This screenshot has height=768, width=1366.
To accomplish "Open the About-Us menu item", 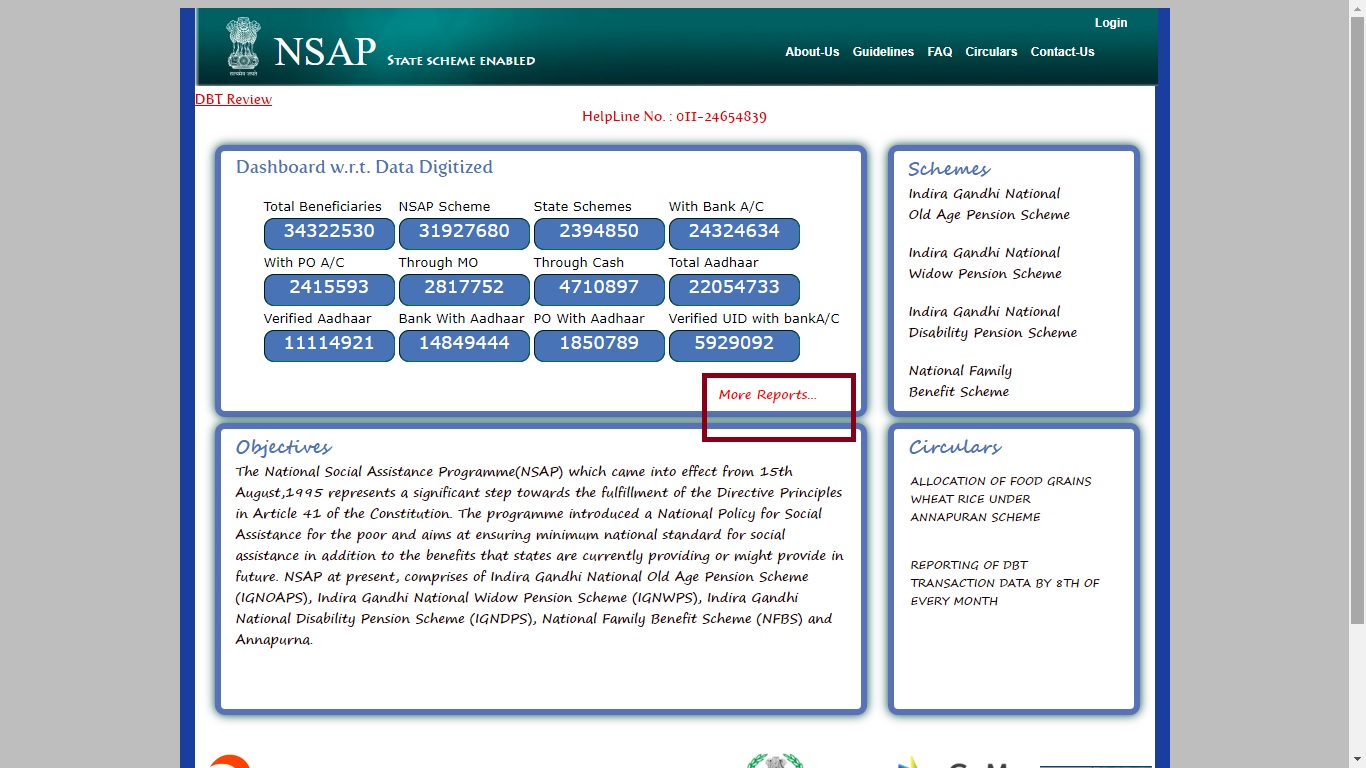I will (812, 52).
